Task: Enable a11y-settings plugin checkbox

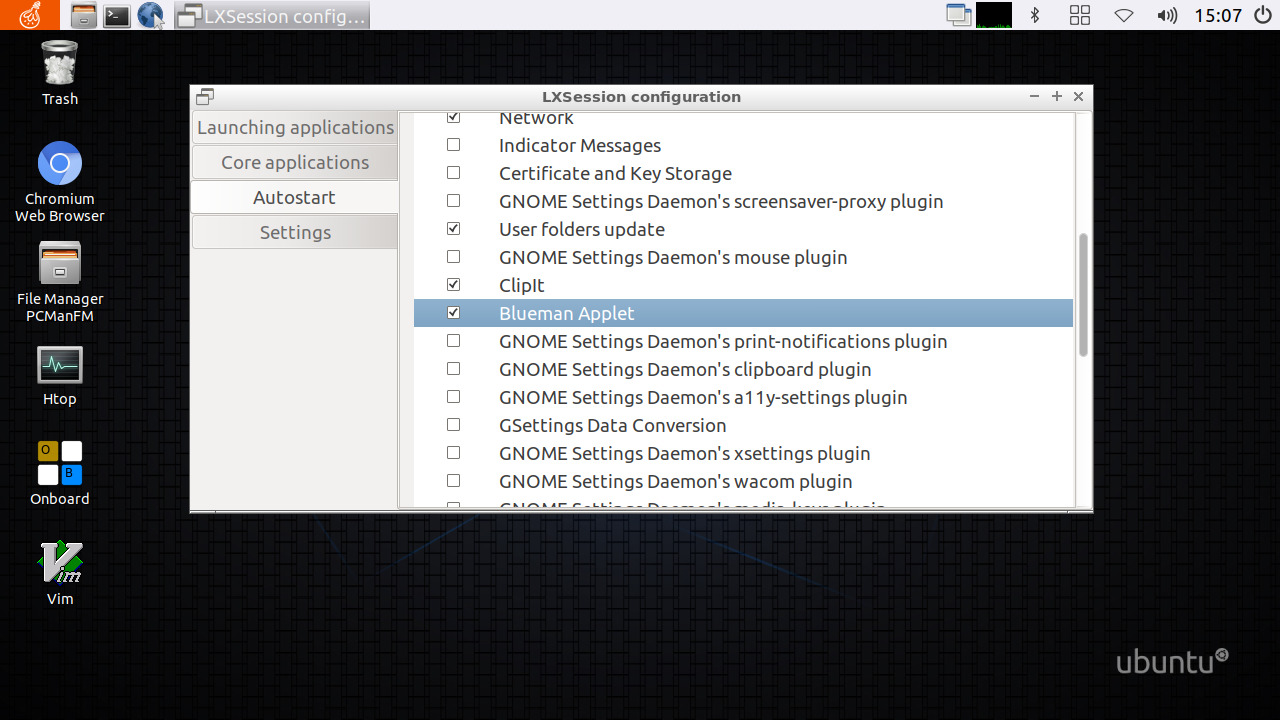Action: coord(453,397)
